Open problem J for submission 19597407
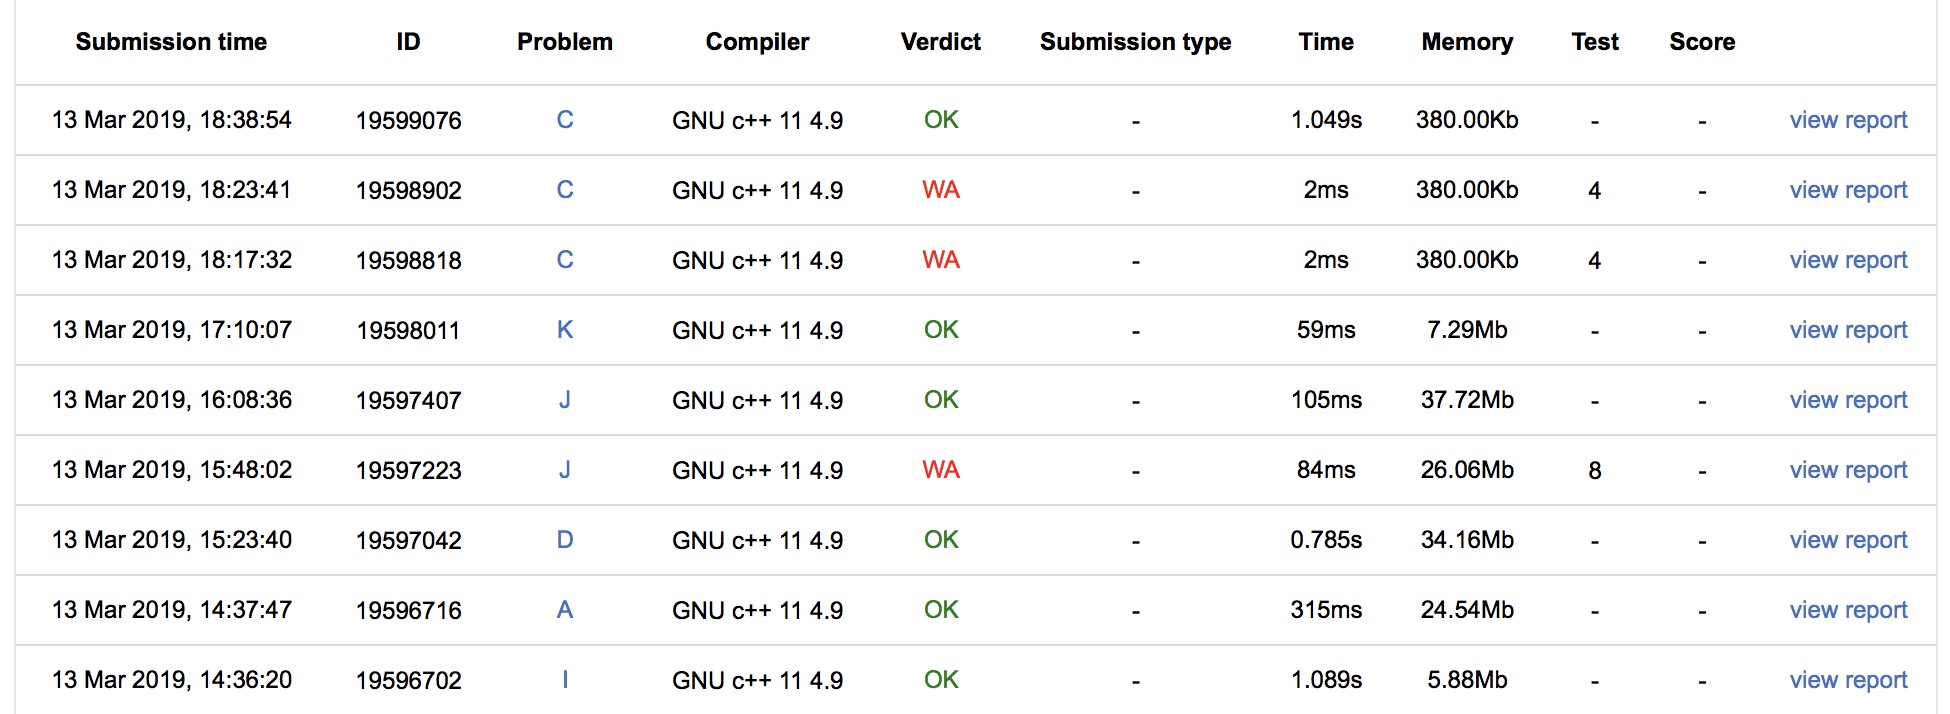Viewport: 1950px width, 714px height. (565, 400)
